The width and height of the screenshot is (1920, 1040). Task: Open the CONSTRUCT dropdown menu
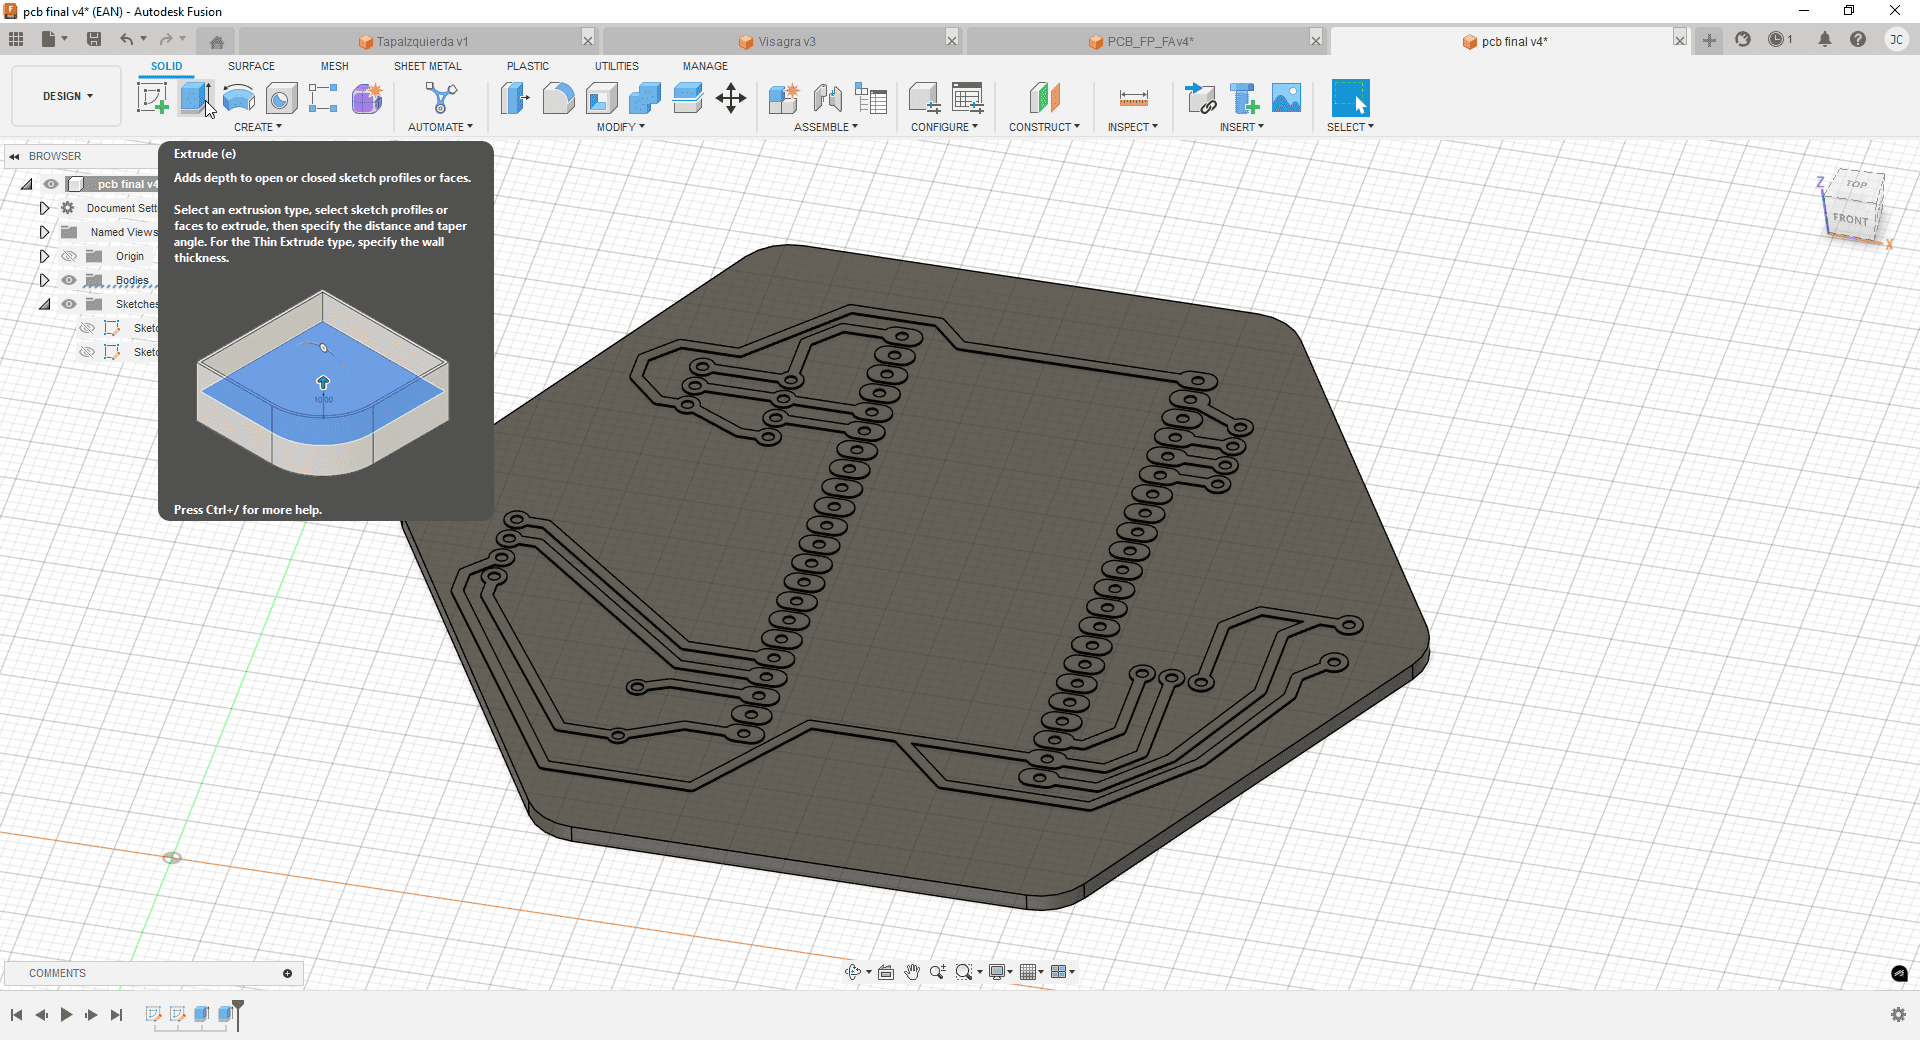click(1044, 127)
